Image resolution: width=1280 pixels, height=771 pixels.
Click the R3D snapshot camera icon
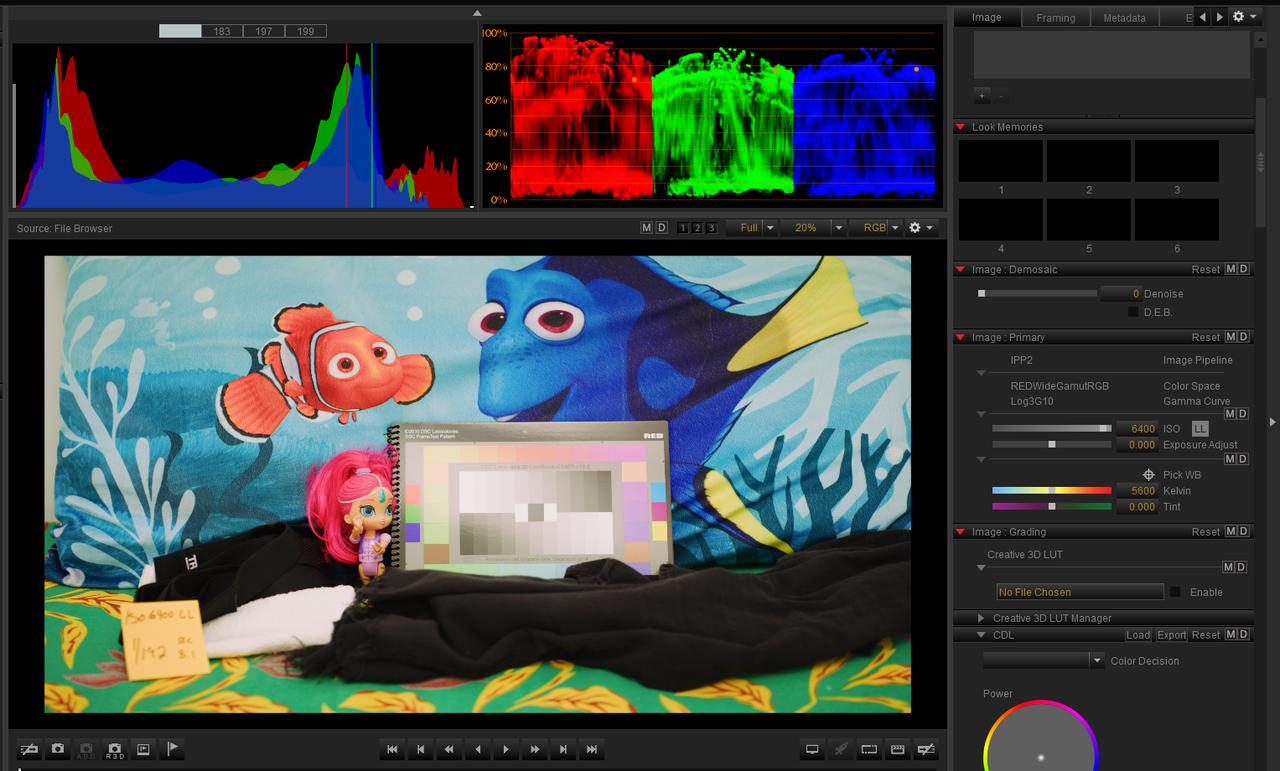(x=115, y=749)
